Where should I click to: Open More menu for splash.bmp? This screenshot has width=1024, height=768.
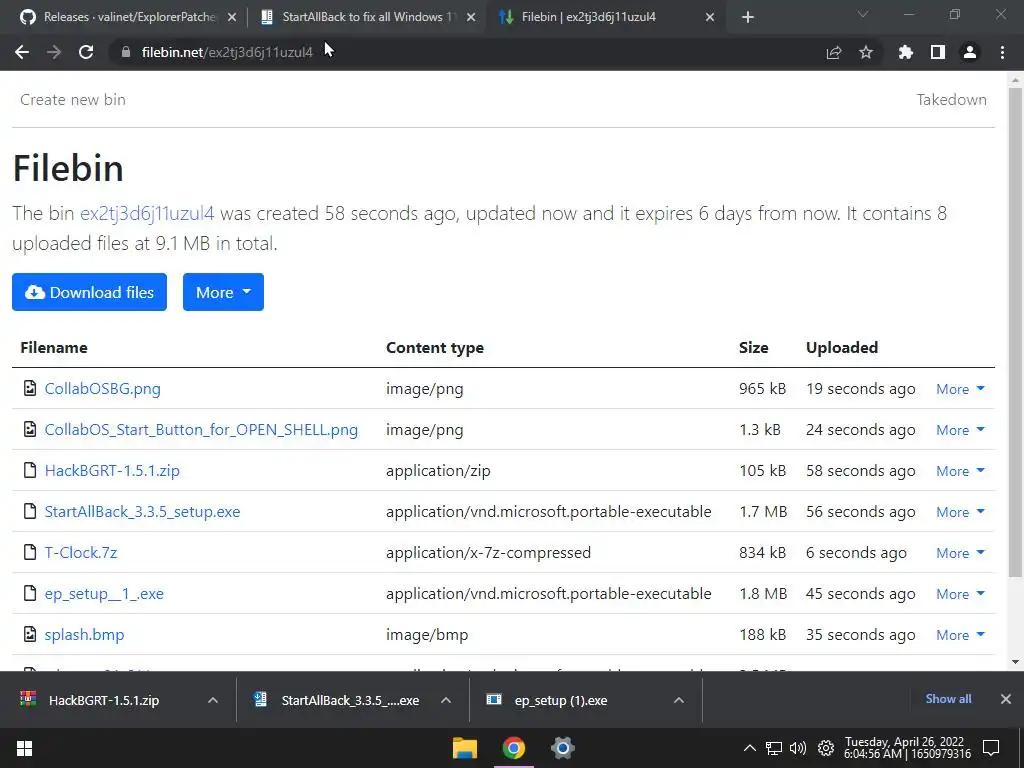tap(960, 635)
